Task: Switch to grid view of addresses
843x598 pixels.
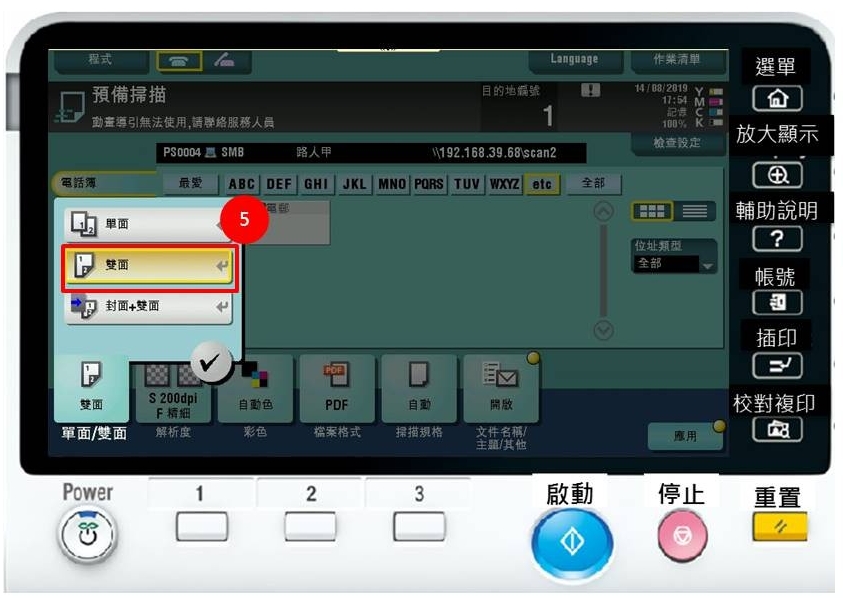Action: click(653, 212)
